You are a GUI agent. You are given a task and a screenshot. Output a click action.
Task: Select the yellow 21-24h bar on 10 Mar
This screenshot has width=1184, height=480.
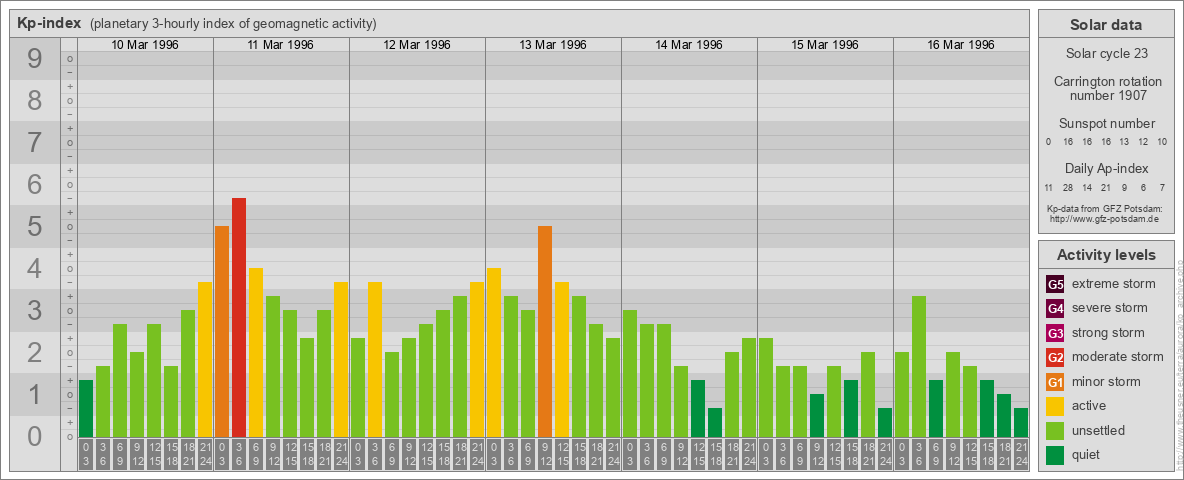point(205,359)
